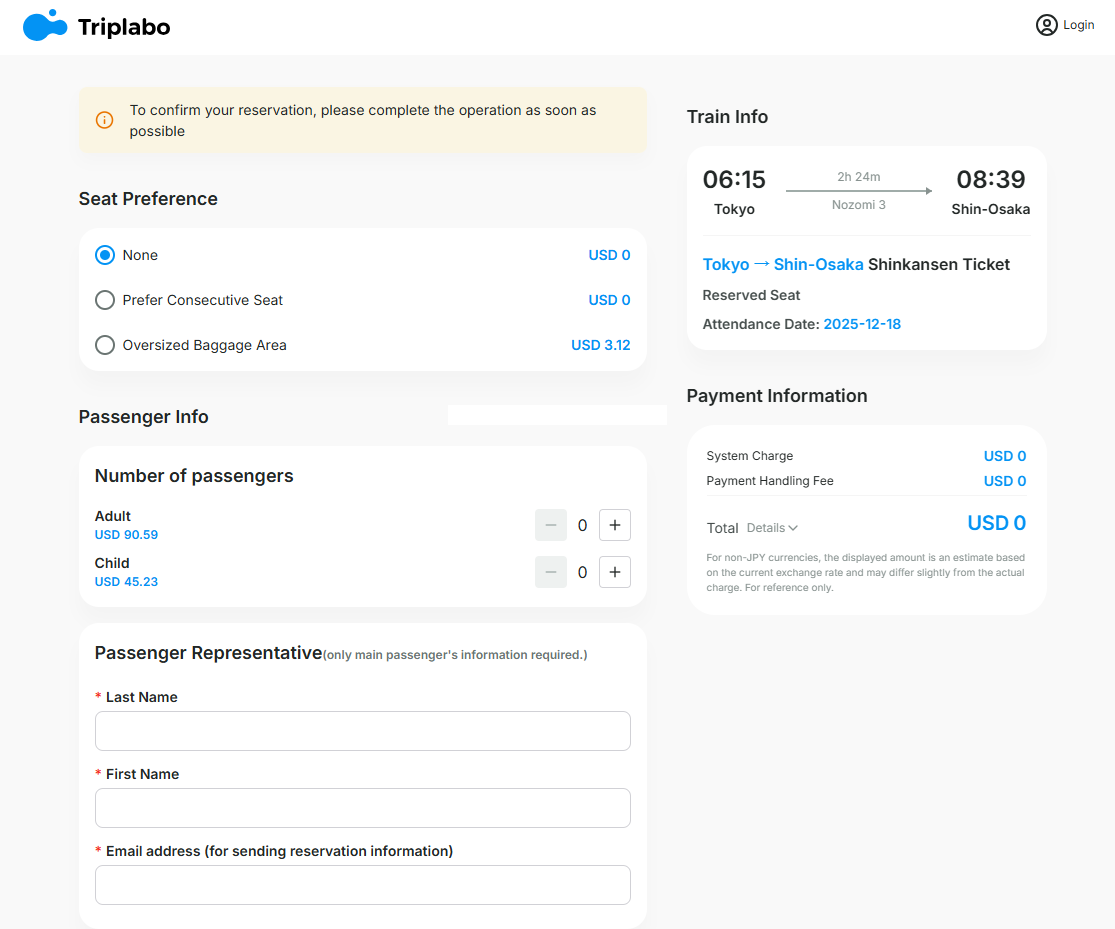This screenshot has height=929, width=1115.
Task: Decrease Adult passenger count with minus
Action: tap(551, 525)
